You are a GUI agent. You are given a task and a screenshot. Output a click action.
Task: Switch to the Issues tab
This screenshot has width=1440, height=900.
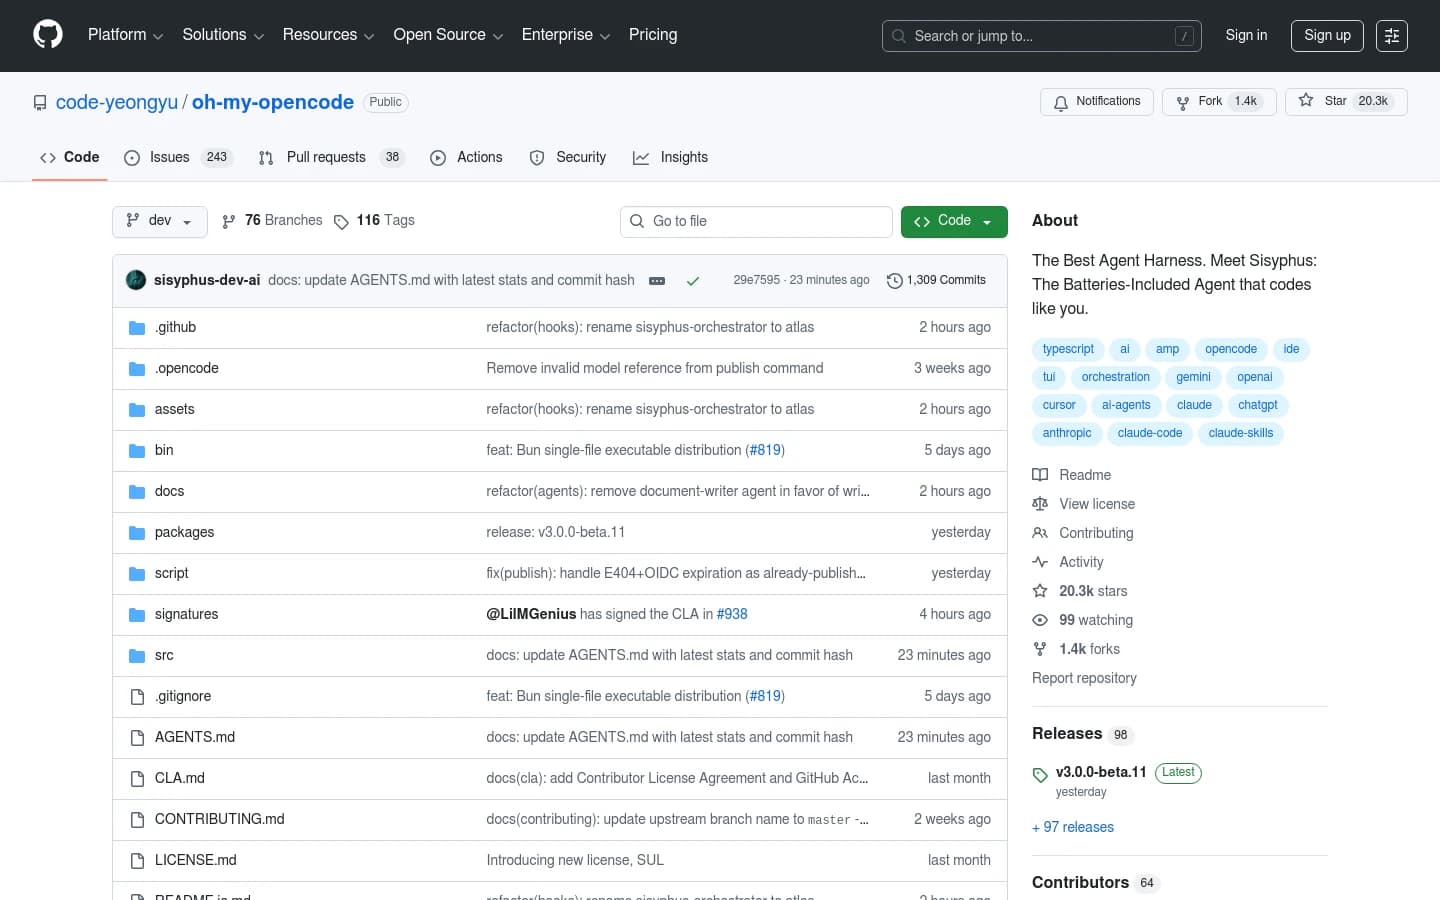[x=169, y=157]
